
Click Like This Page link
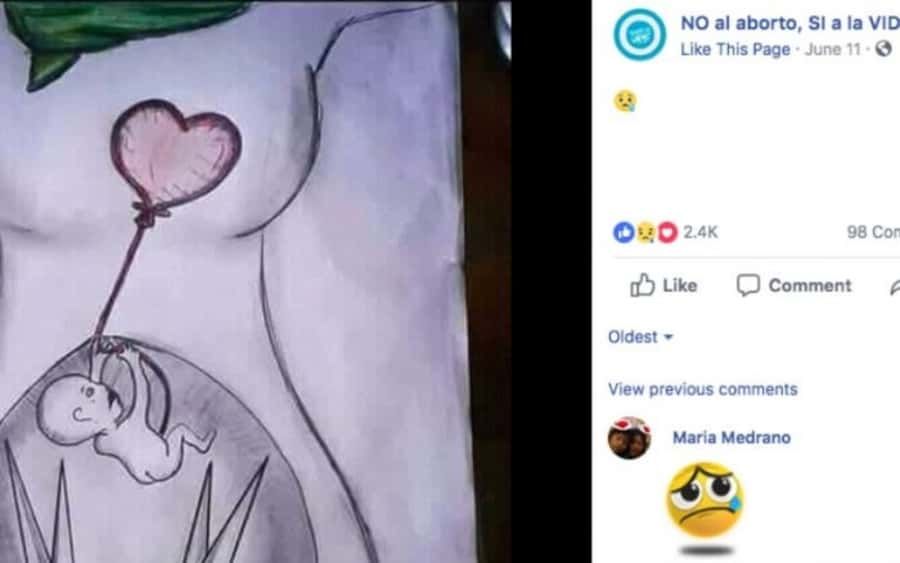735,49
